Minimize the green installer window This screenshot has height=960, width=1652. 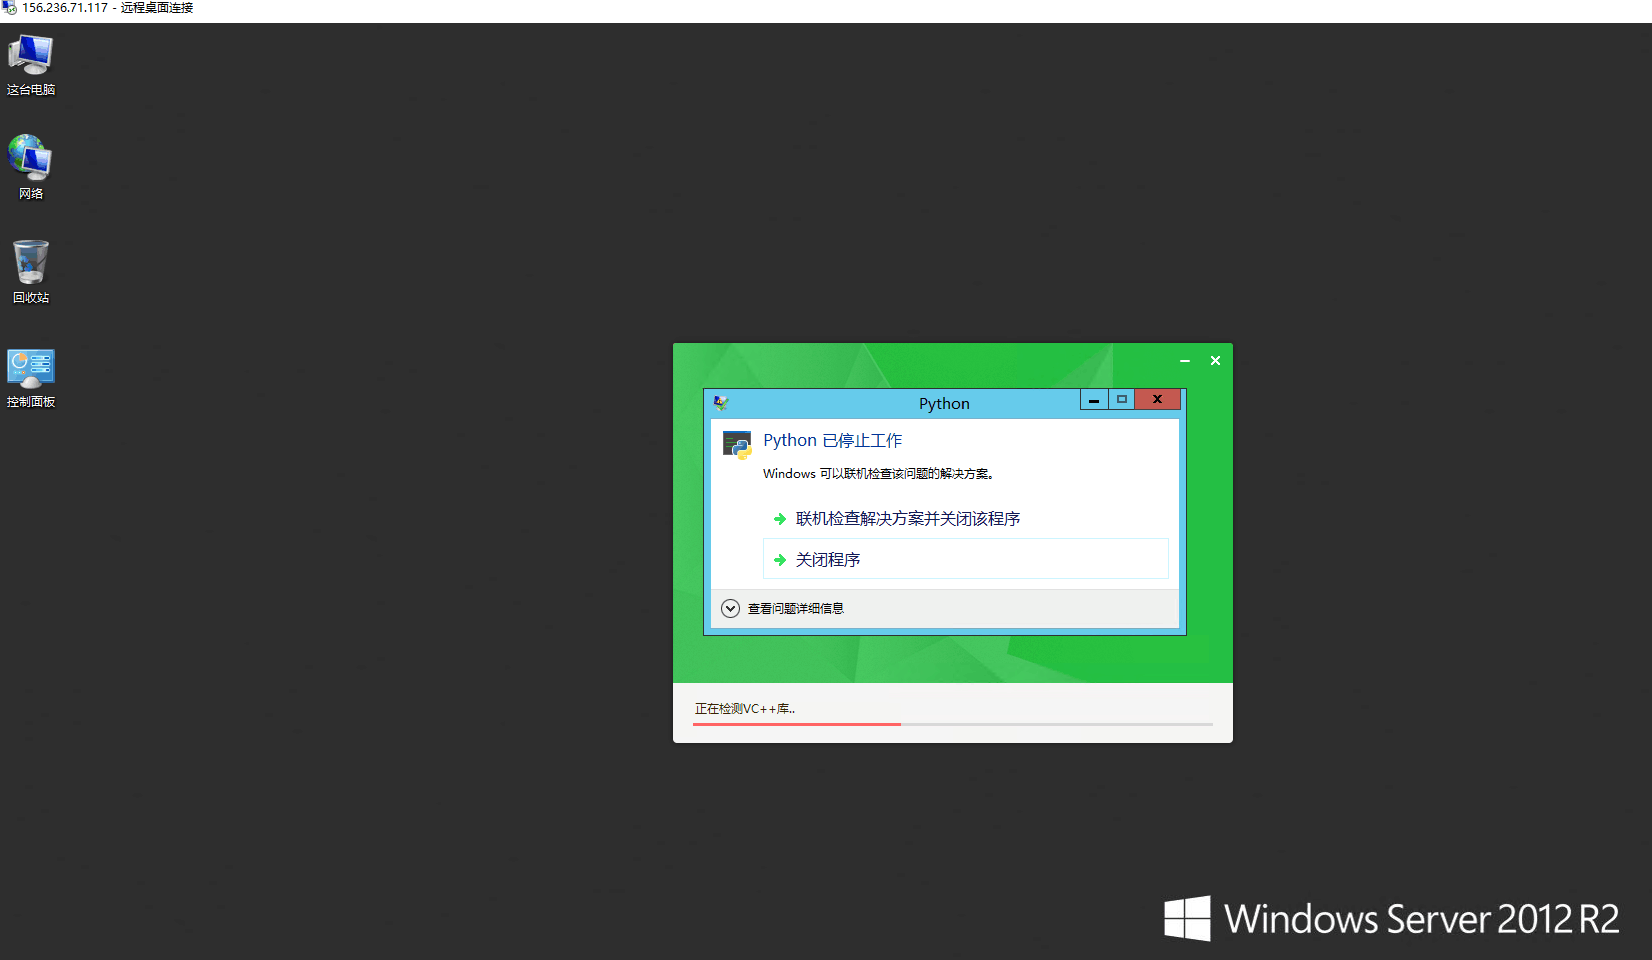pos(1185,361)
